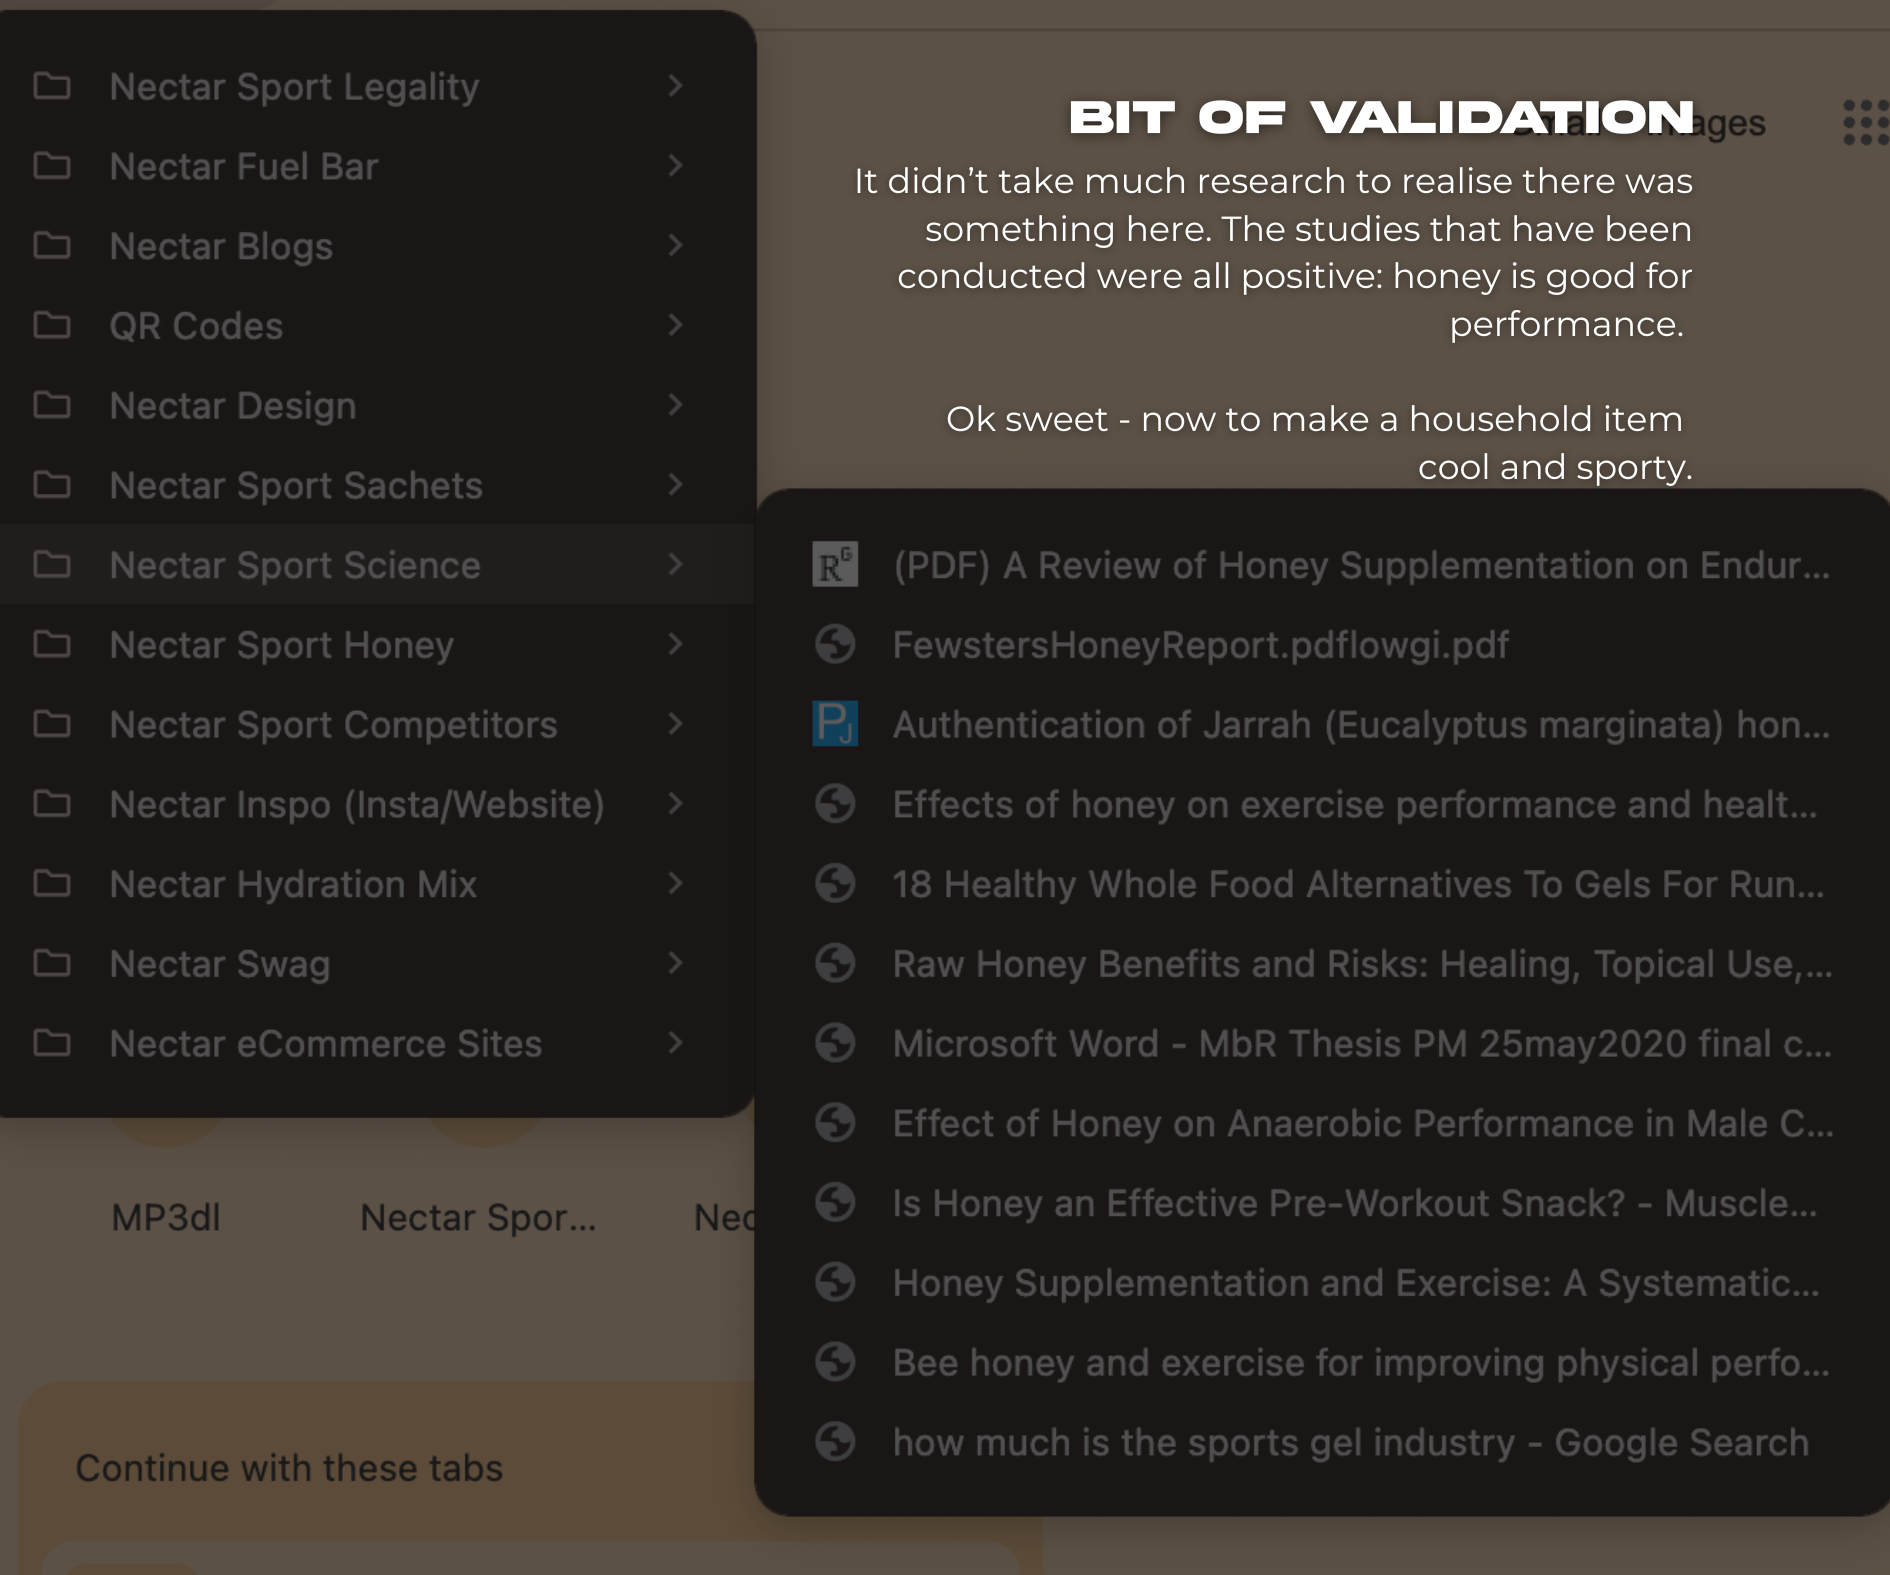Open the Nectar Hydration Mix folder
This screenshot has width=1890, height=1575.
pyautogui.click(x=293, y=884)
